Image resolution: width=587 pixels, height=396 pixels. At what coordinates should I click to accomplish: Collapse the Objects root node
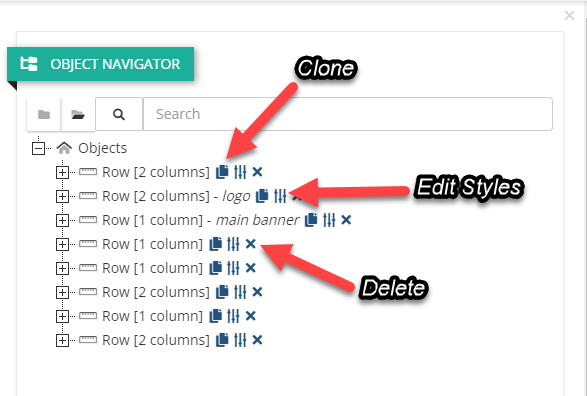(38, 148)
